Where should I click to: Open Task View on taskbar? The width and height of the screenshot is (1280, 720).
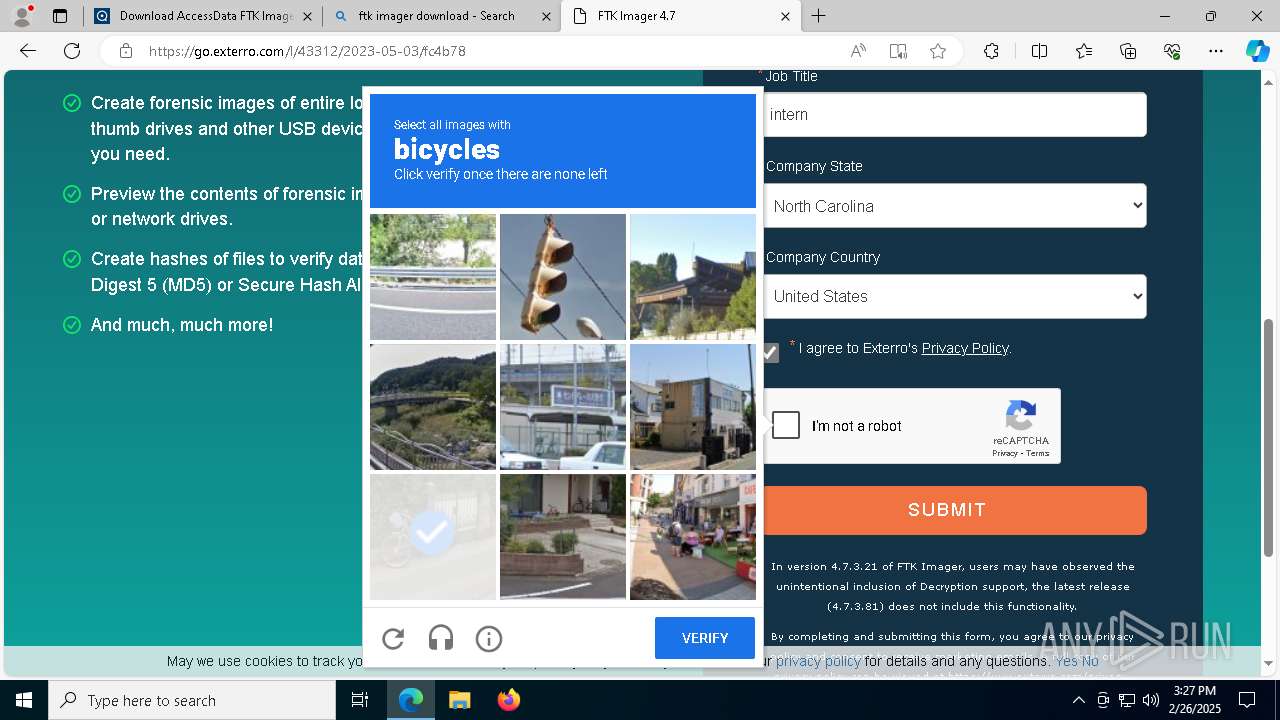tap(360, 700)
